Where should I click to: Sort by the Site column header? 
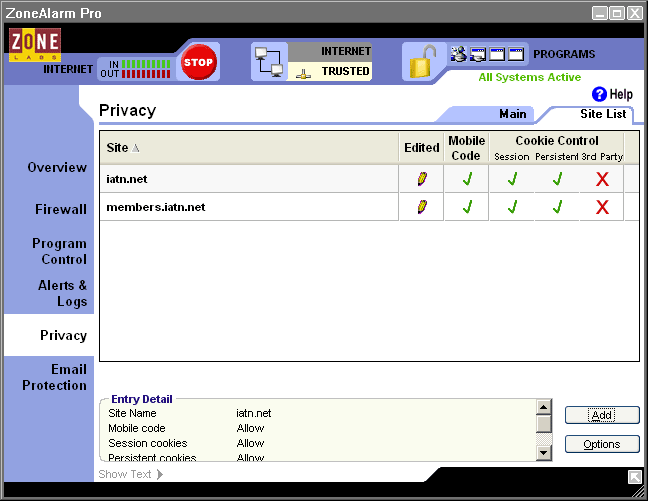[x=249, y=148]
